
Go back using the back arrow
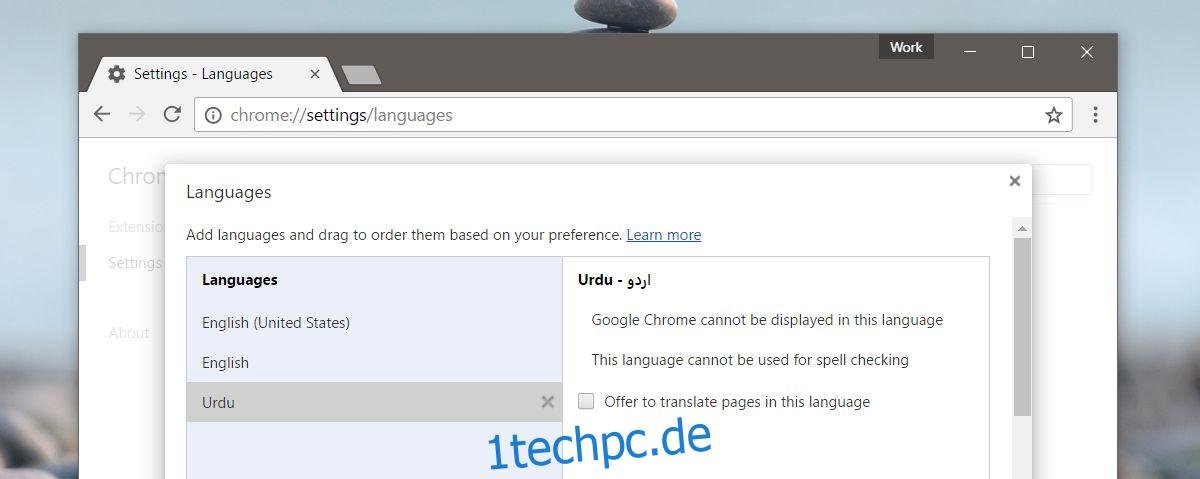click(x=102, y=115)
